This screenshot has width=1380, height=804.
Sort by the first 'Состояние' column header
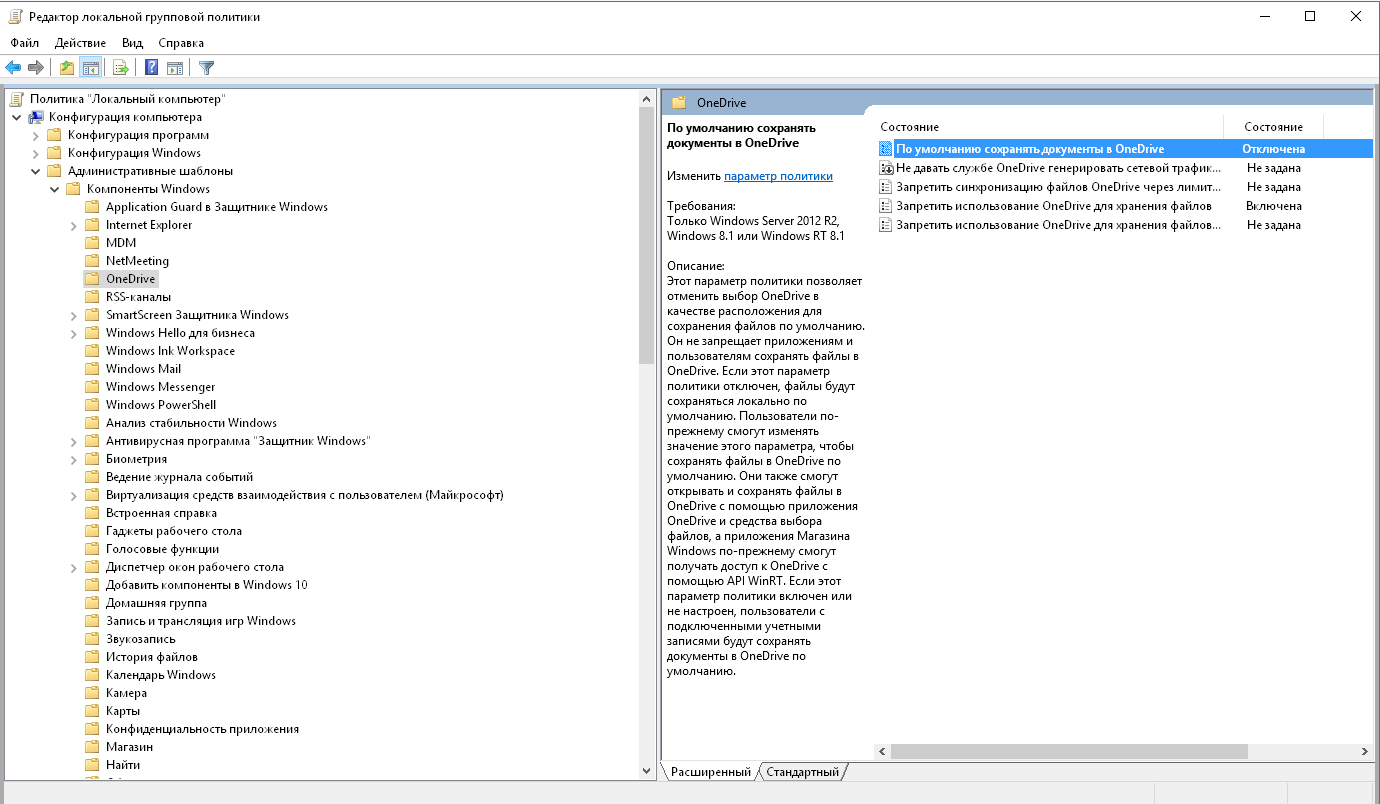1048,127
